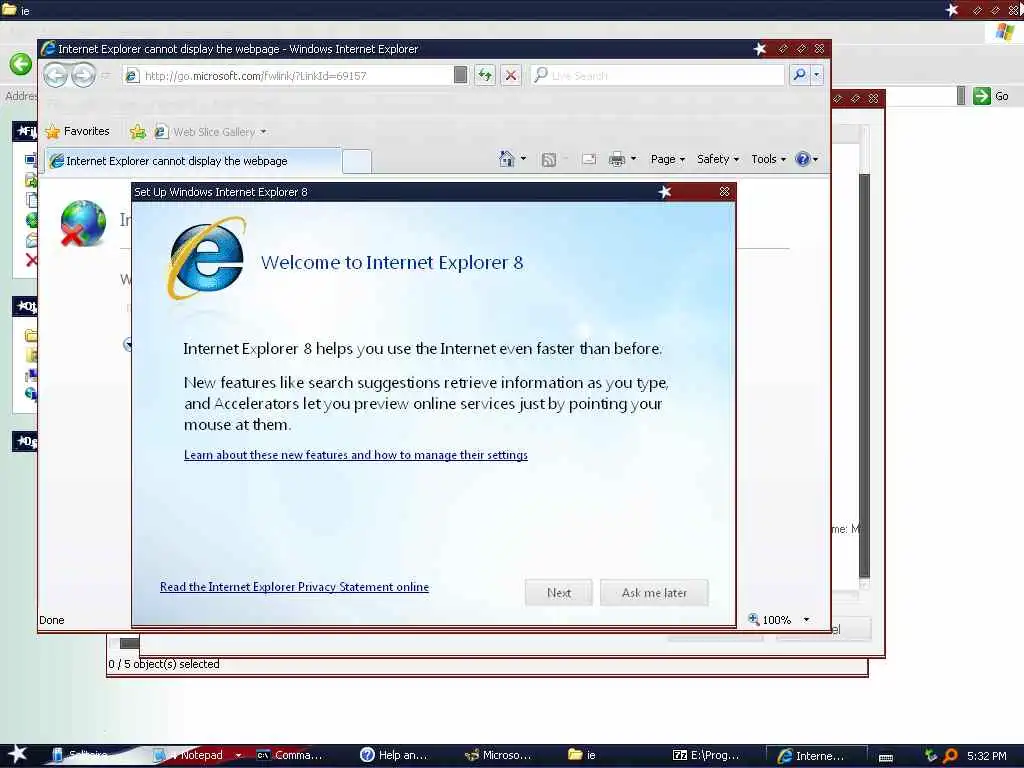Image resolution: width=1024 pixels, height=768 pixels.
Task: Click the Print icon
Action: point(616,159)
